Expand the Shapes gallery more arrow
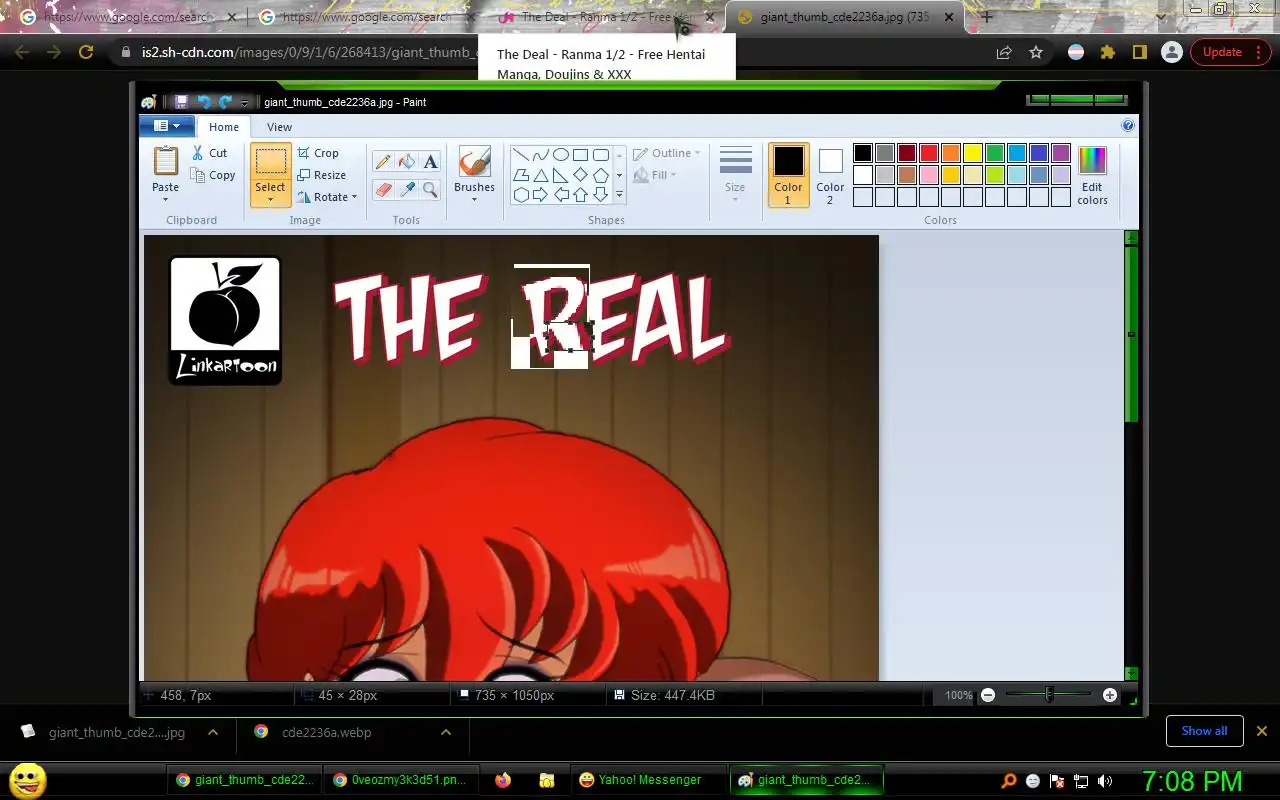The image size is (1280, 800). pyautogui.click(x=619, y=195)
